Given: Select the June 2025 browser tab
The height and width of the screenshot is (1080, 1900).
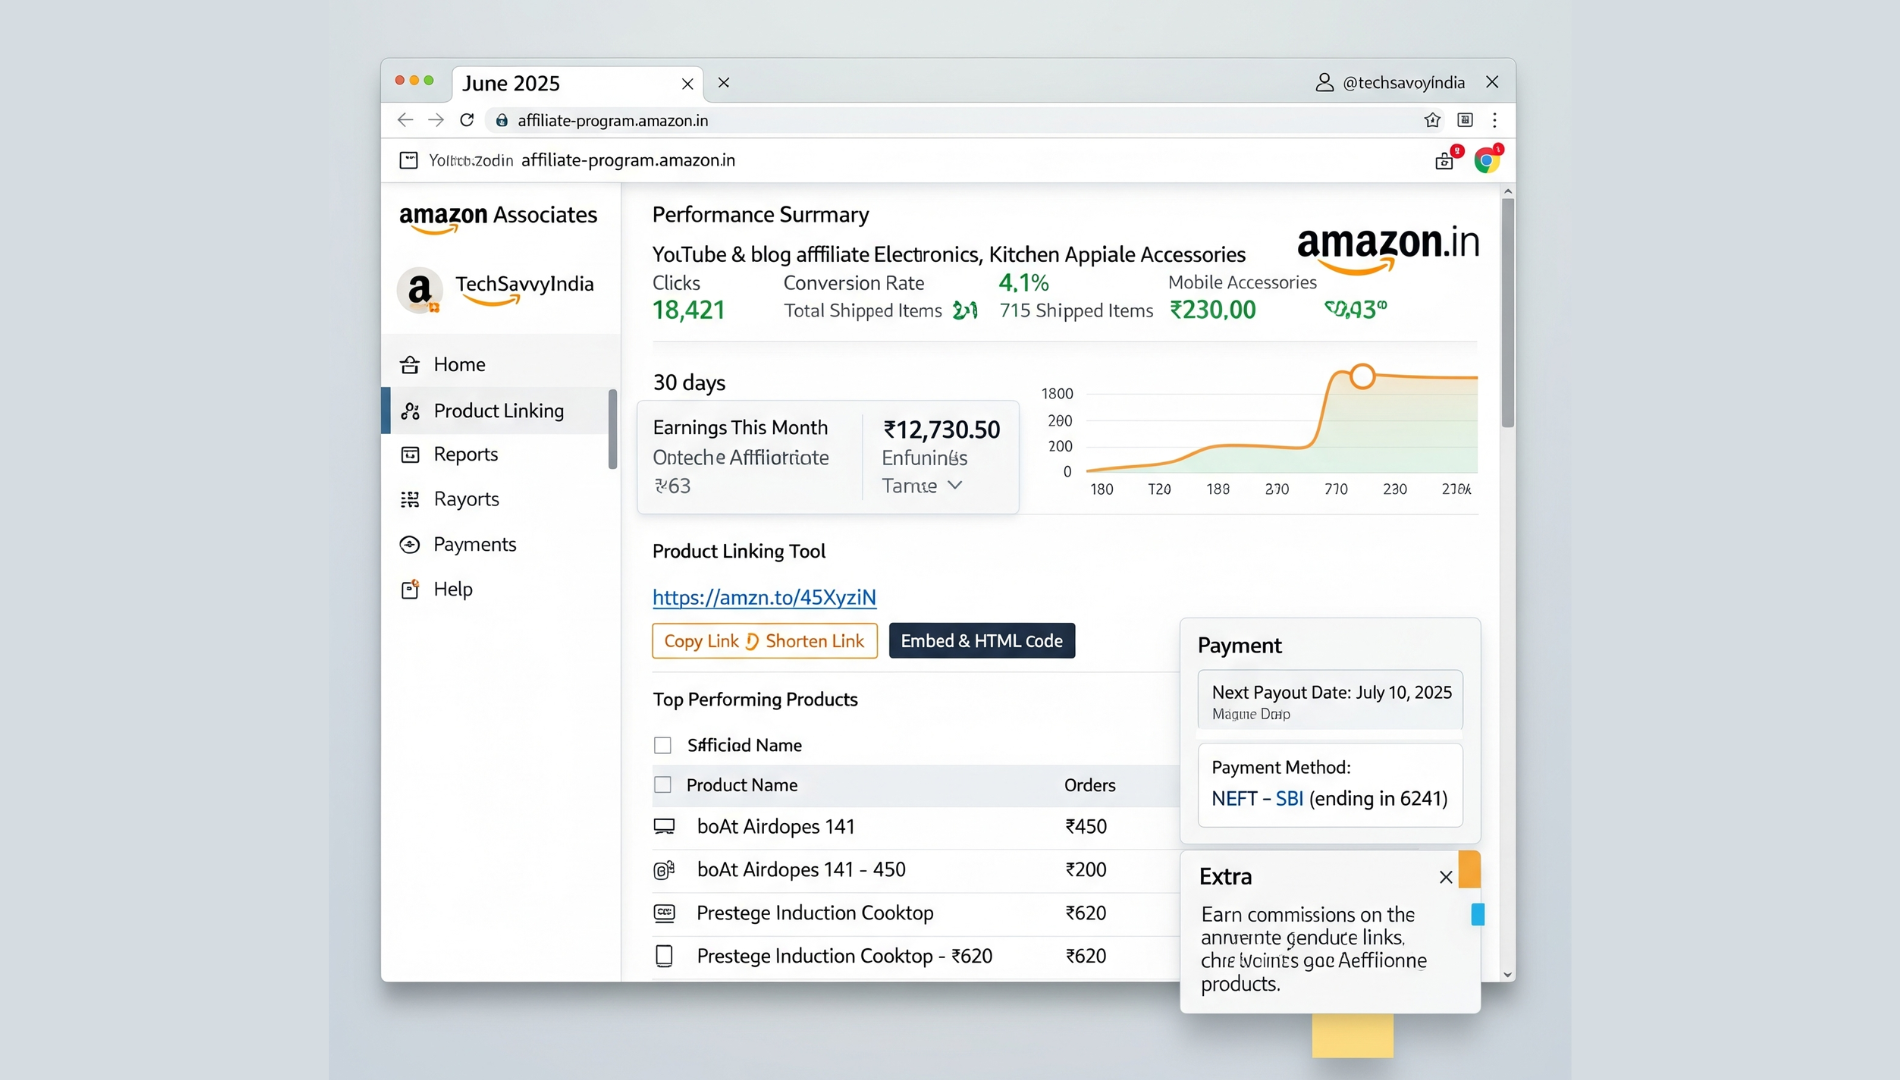Looking at the screenshot, I should (577, 84).
